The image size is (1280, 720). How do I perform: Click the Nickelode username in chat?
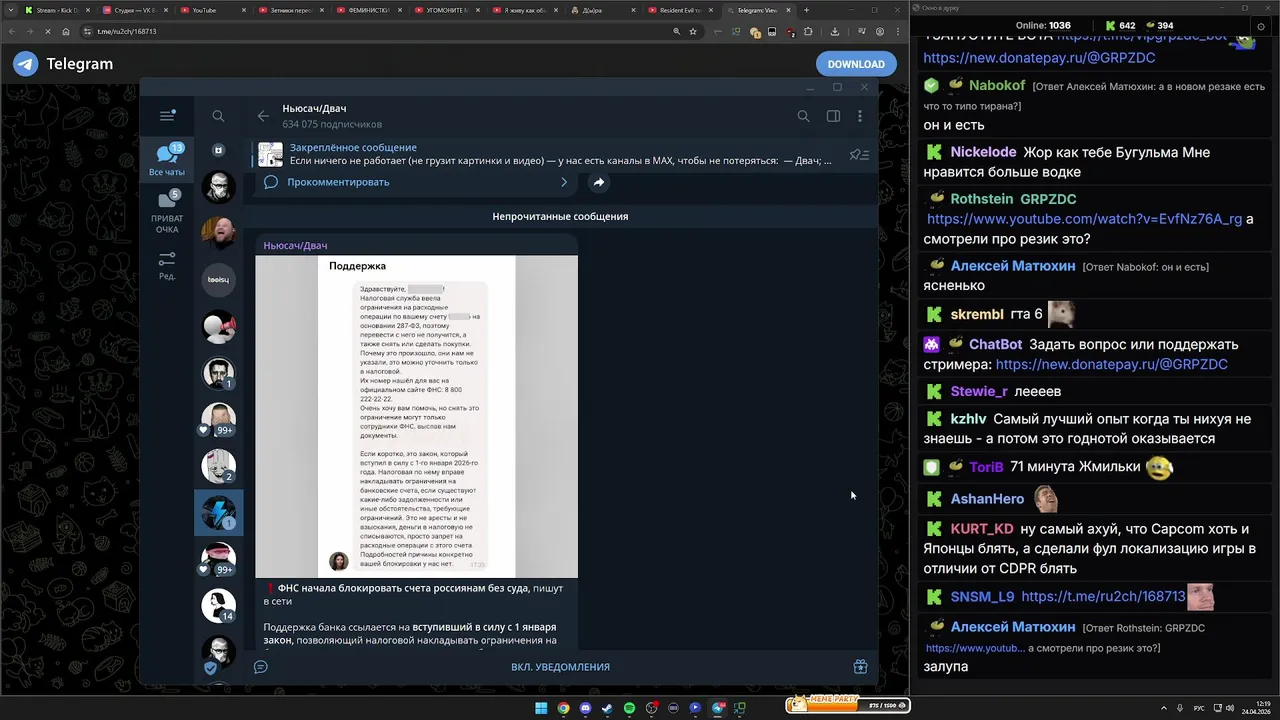(x=983, y=152)
